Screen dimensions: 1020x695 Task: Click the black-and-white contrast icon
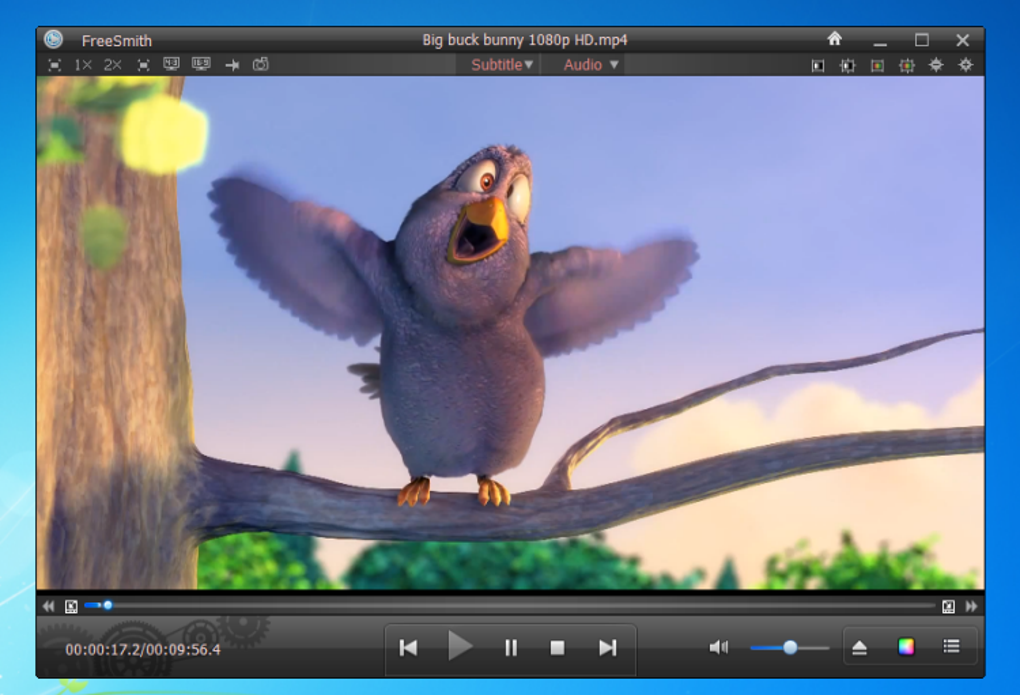(x=818, y=66)
